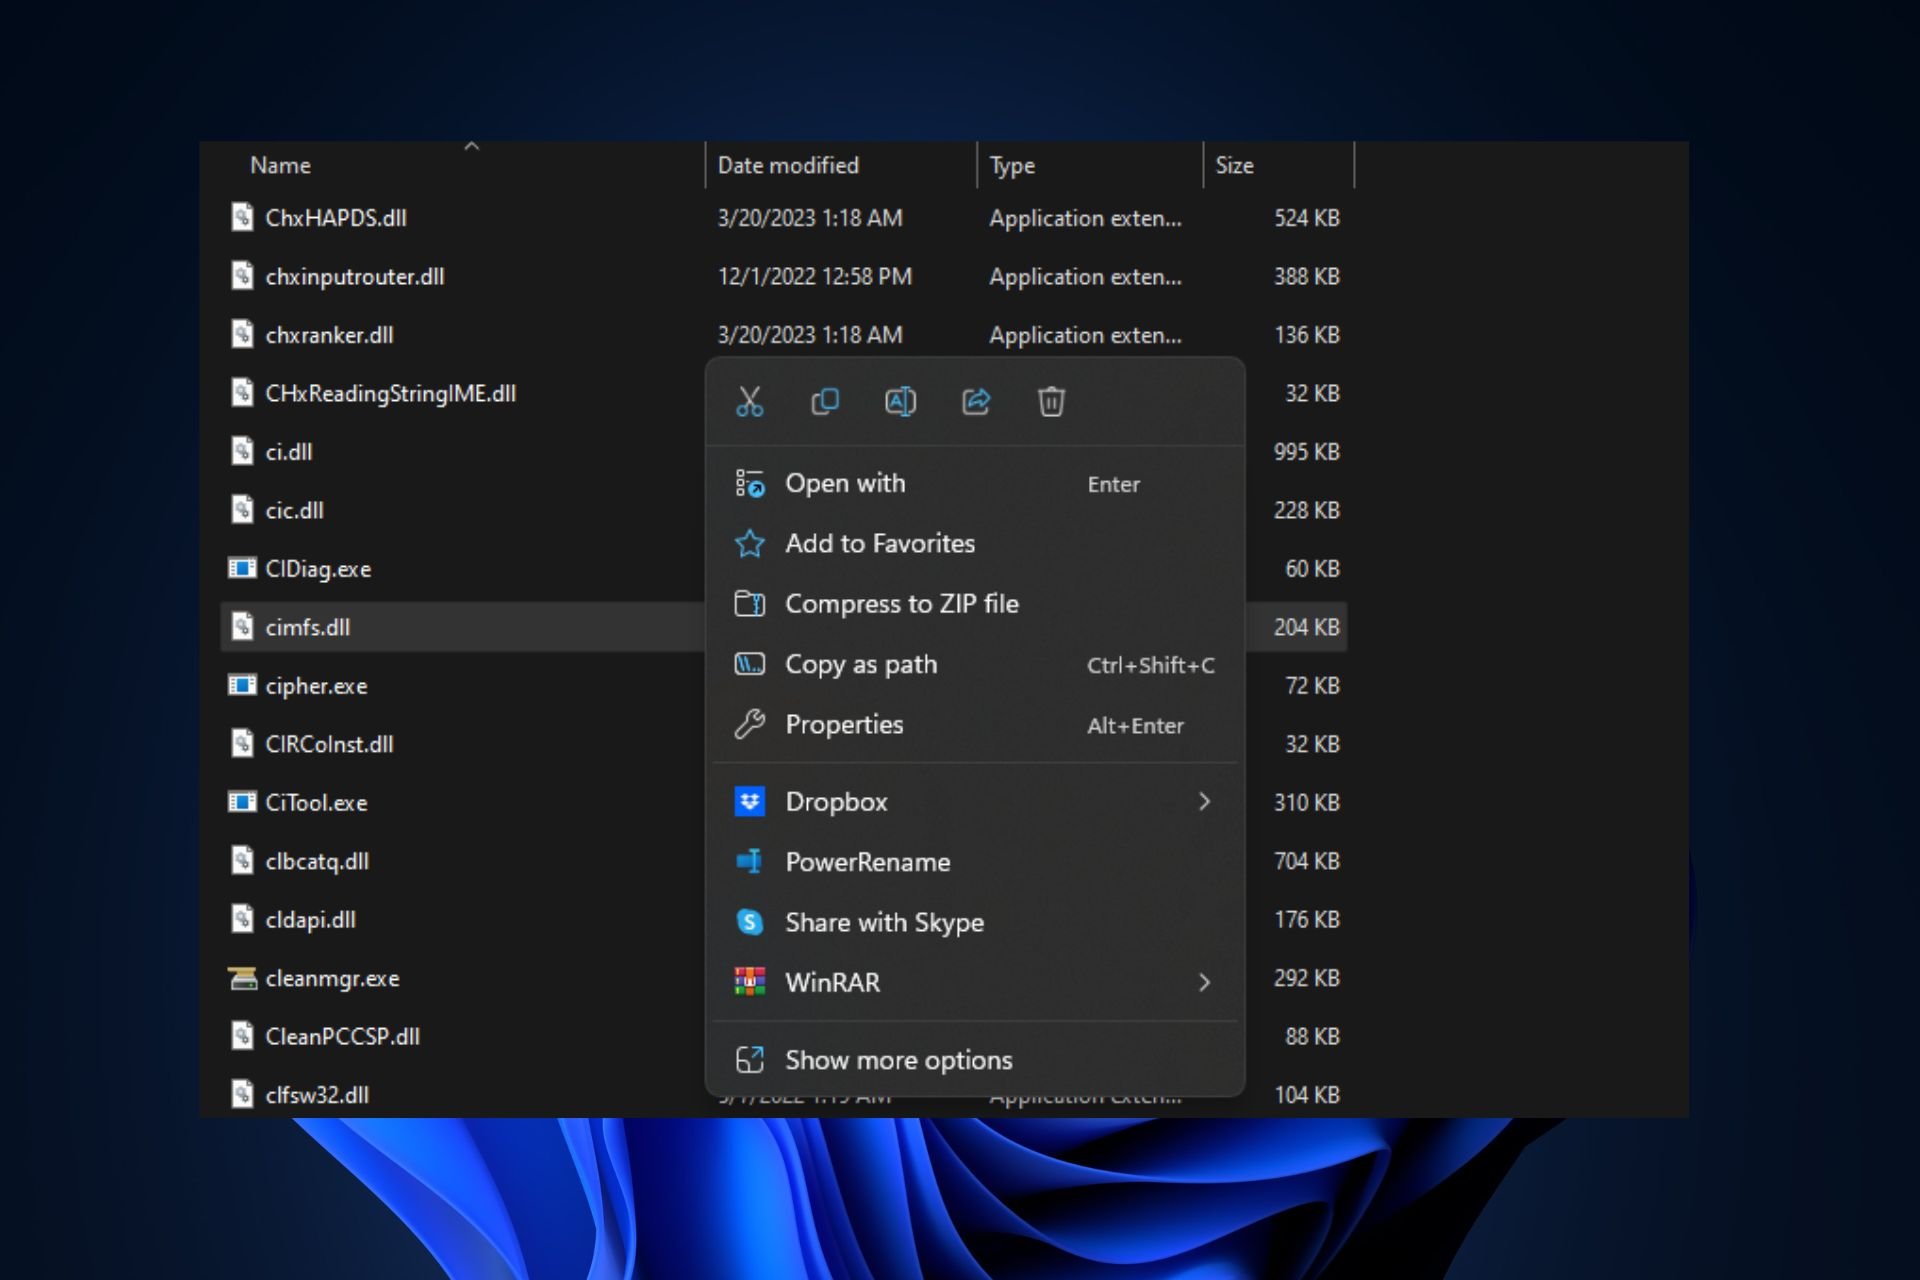This screenshot has height=1280, width=1920.
Task: Click the CIDiag.exe file icon
Action: tap(242, 569)
